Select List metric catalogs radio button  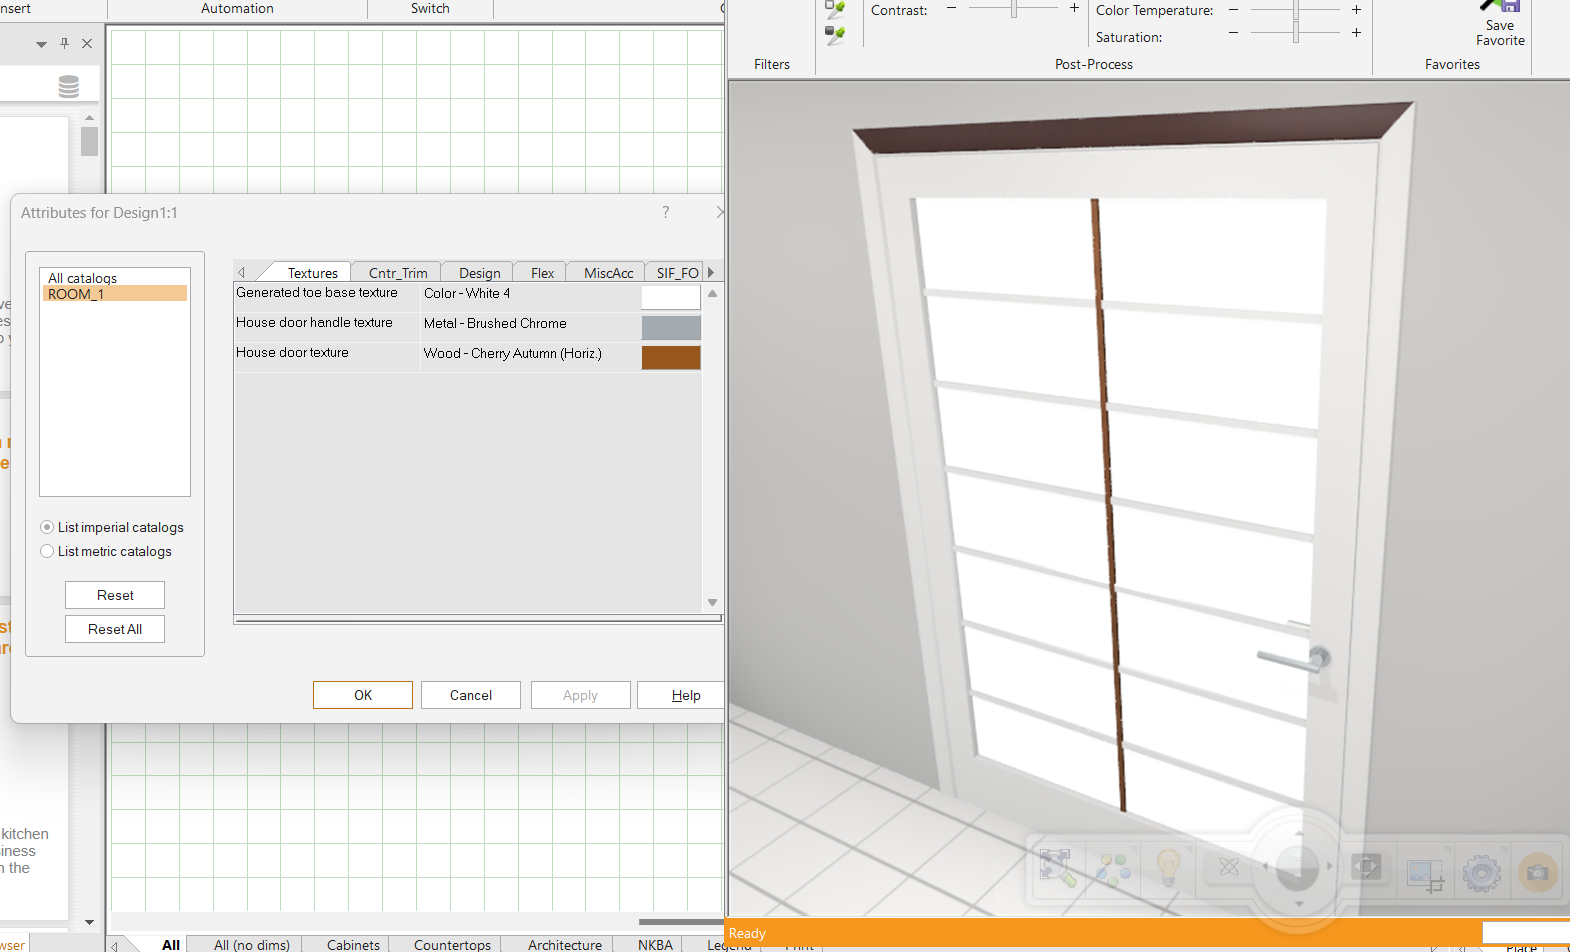pos(47,551)
